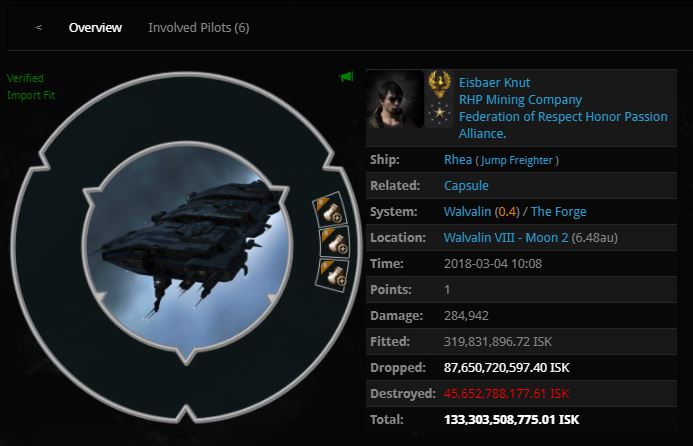
Task: Open Eisbaer Knut's pilot portrait
Action: (x=395, y=99)
